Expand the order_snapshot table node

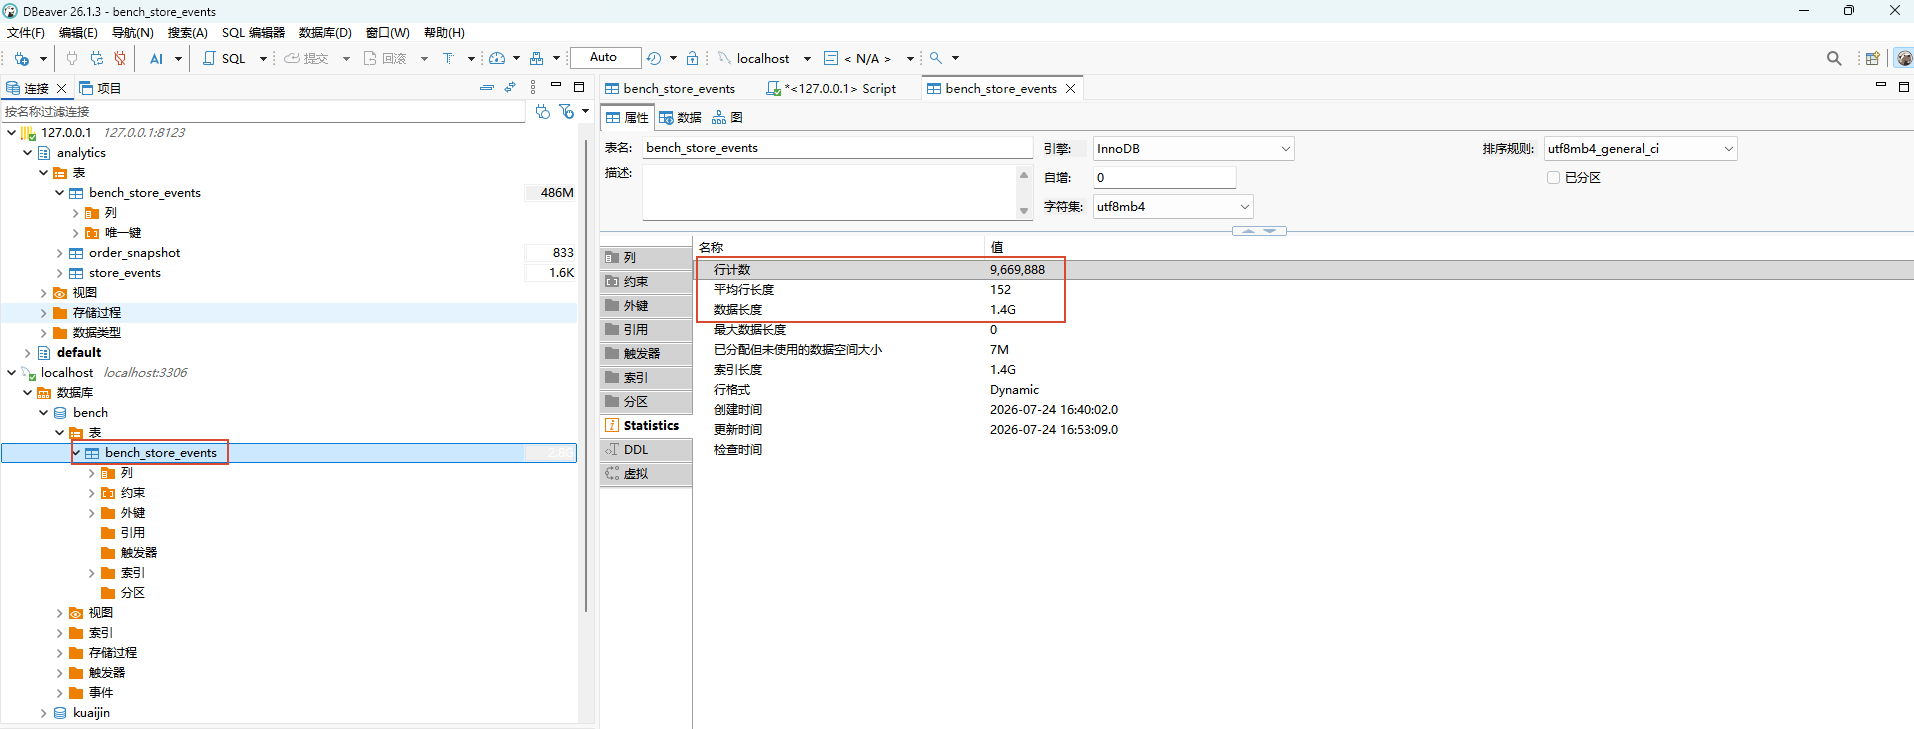pyautogui.click(x=59, y=253)
